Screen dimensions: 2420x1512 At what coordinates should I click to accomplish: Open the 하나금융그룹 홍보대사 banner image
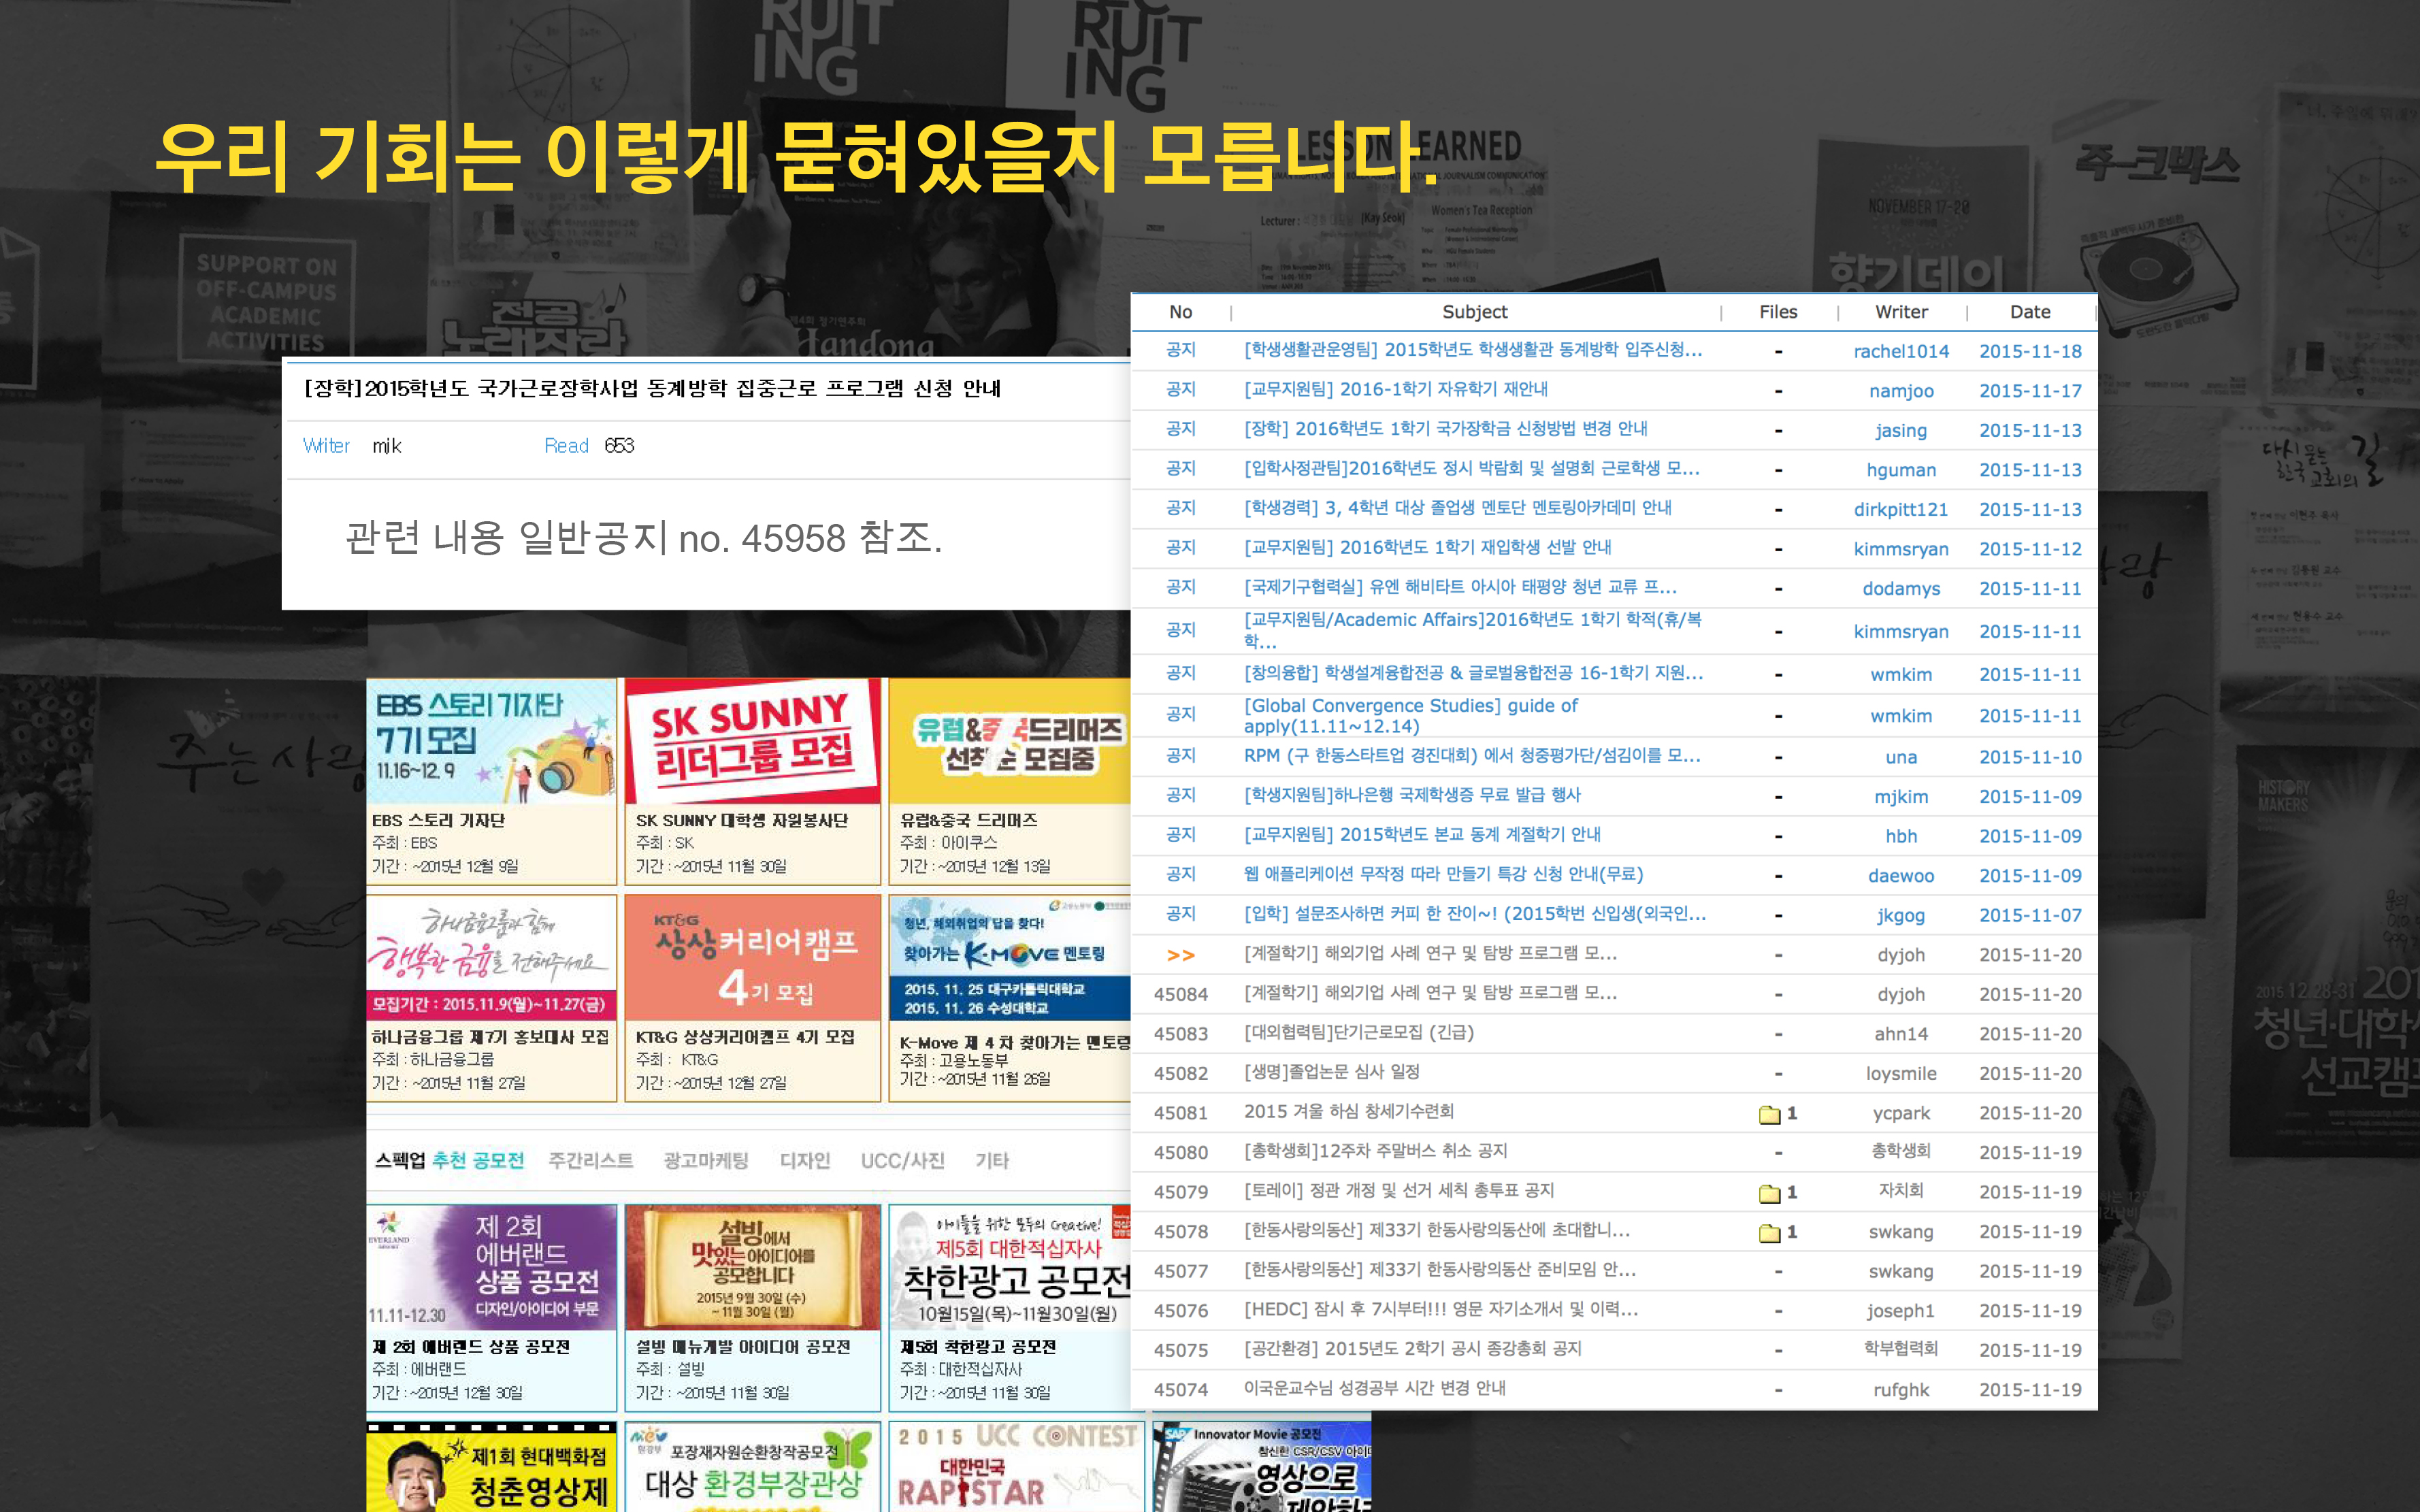coord(491,958)
